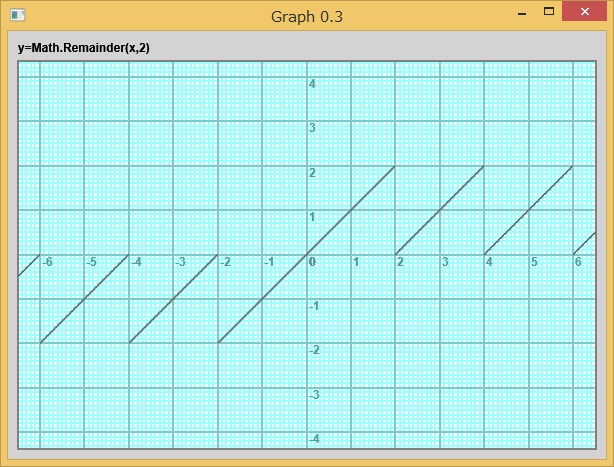Click y-axis label 4 at the top

tap(312, 84)
